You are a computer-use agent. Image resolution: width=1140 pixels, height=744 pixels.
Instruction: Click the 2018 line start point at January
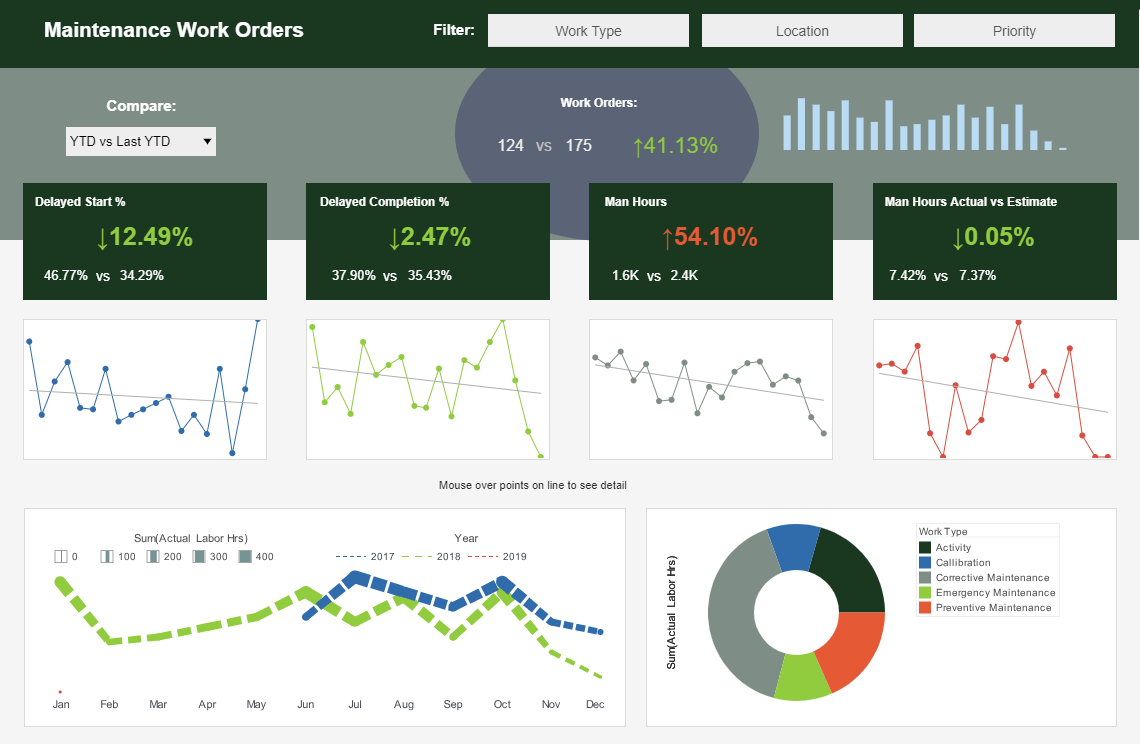point(61,582)
